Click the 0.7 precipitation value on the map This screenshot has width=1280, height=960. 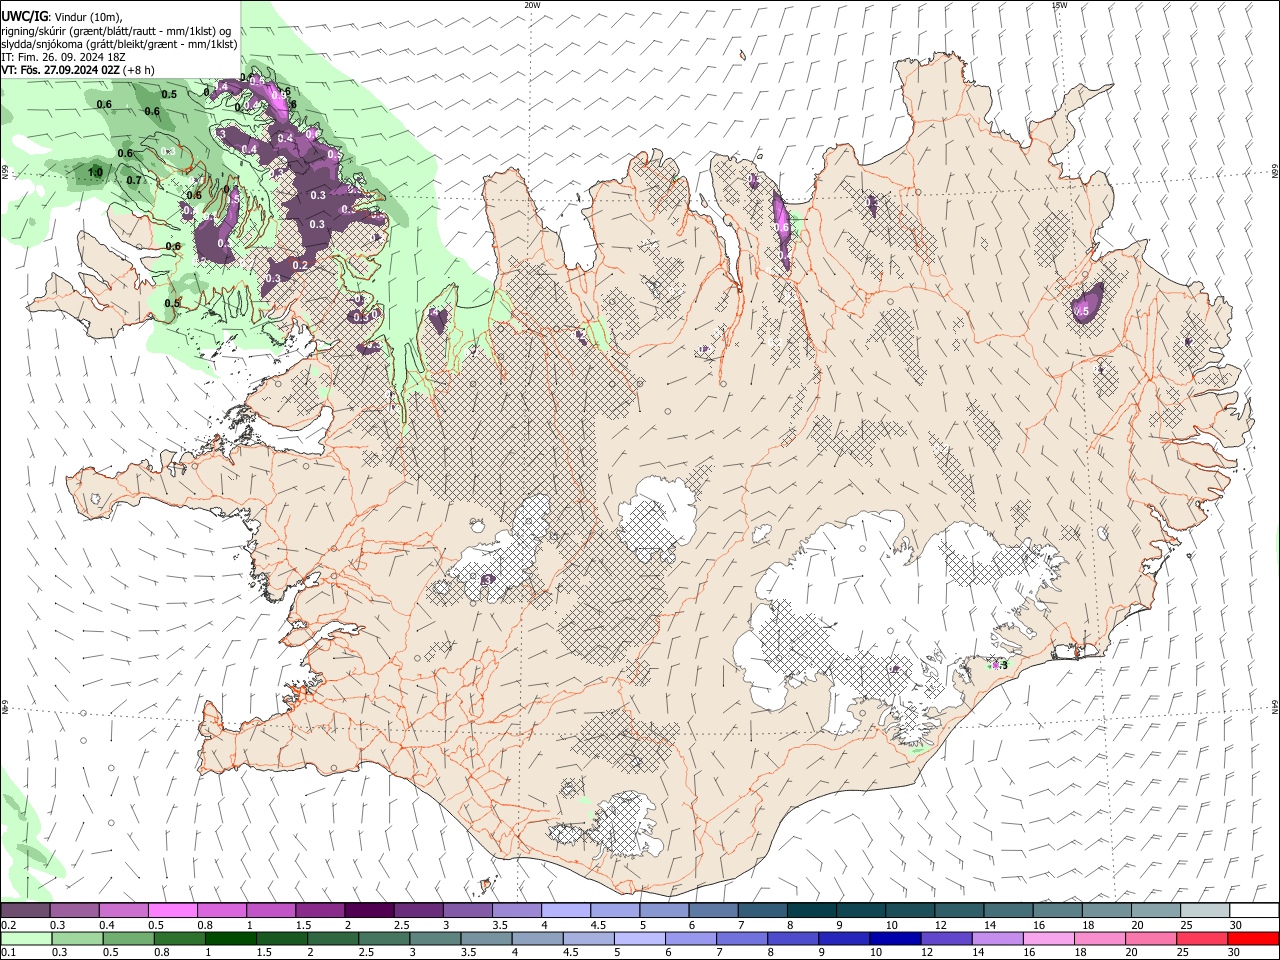point(134,180)
